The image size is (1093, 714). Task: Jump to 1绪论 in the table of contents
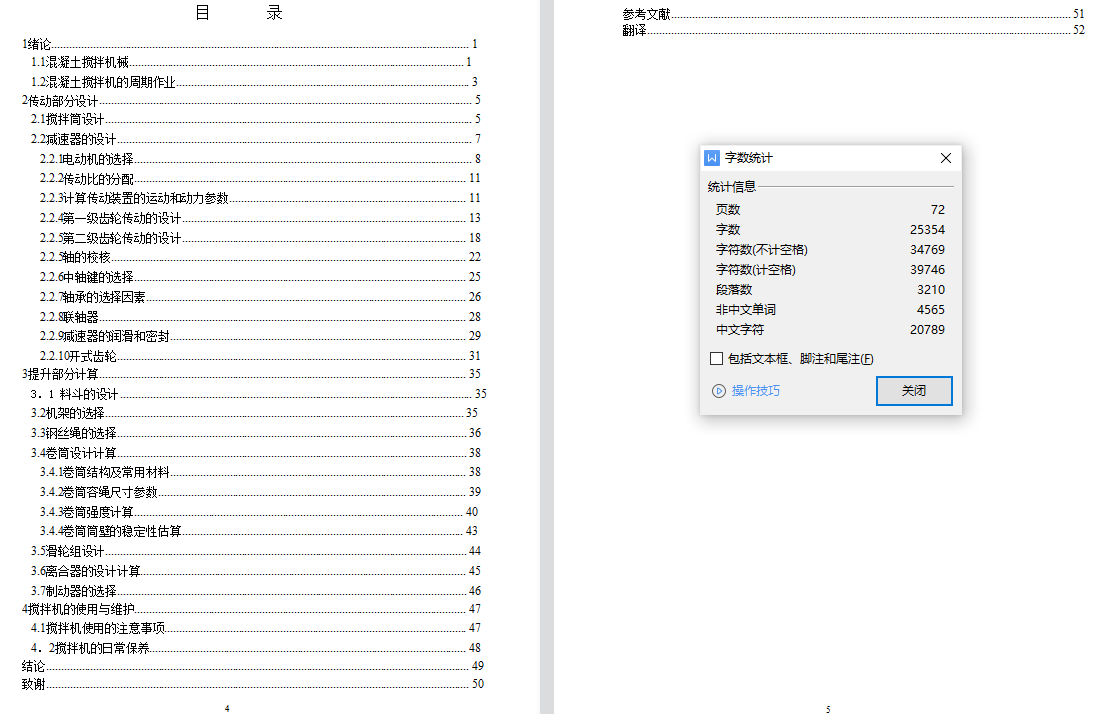37,44
